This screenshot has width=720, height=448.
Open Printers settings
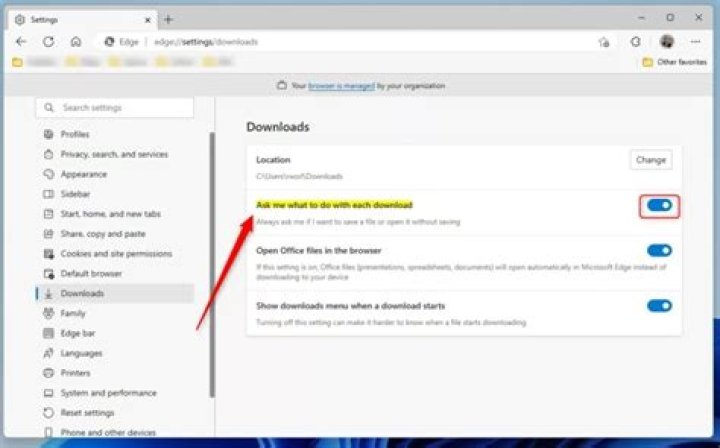tap(115, 373)
